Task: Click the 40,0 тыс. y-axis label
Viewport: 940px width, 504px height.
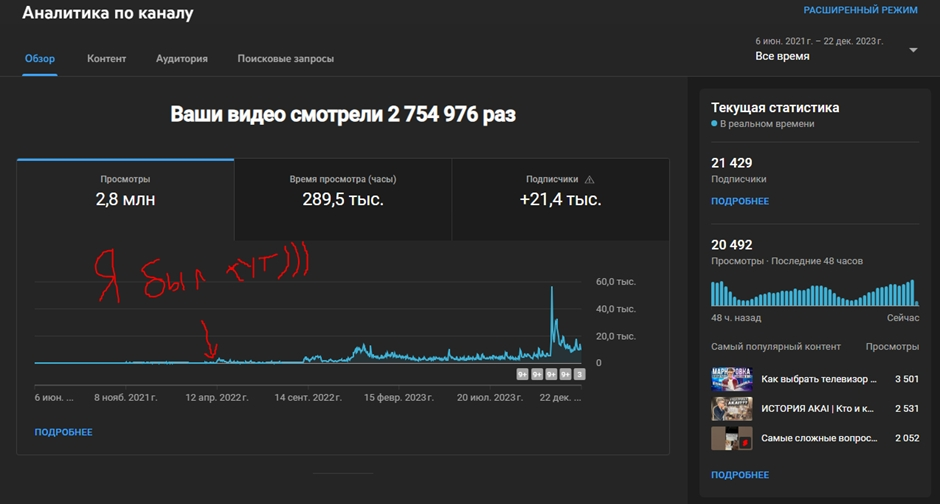Action: point(616,309)
